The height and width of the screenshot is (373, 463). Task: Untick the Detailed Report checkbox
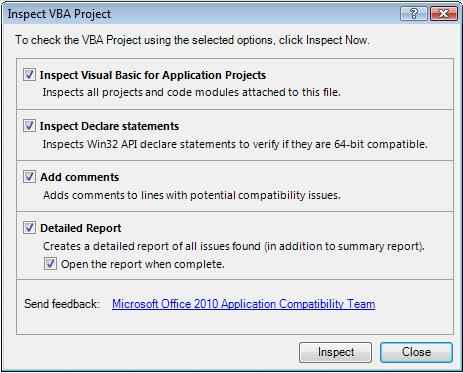(29, 228)
